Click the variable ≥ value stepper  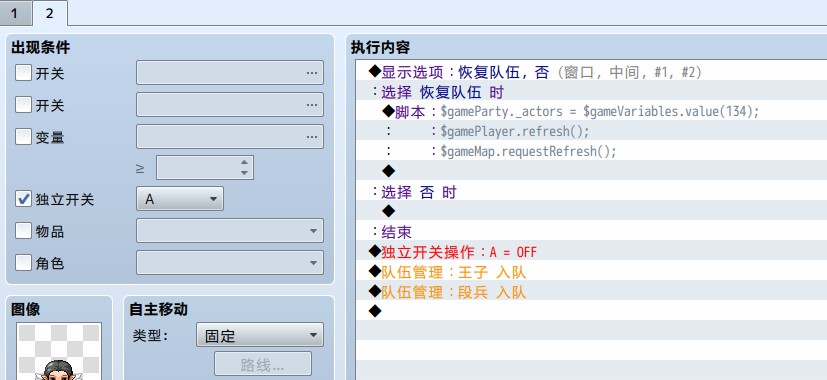click(x=244, y=168)
